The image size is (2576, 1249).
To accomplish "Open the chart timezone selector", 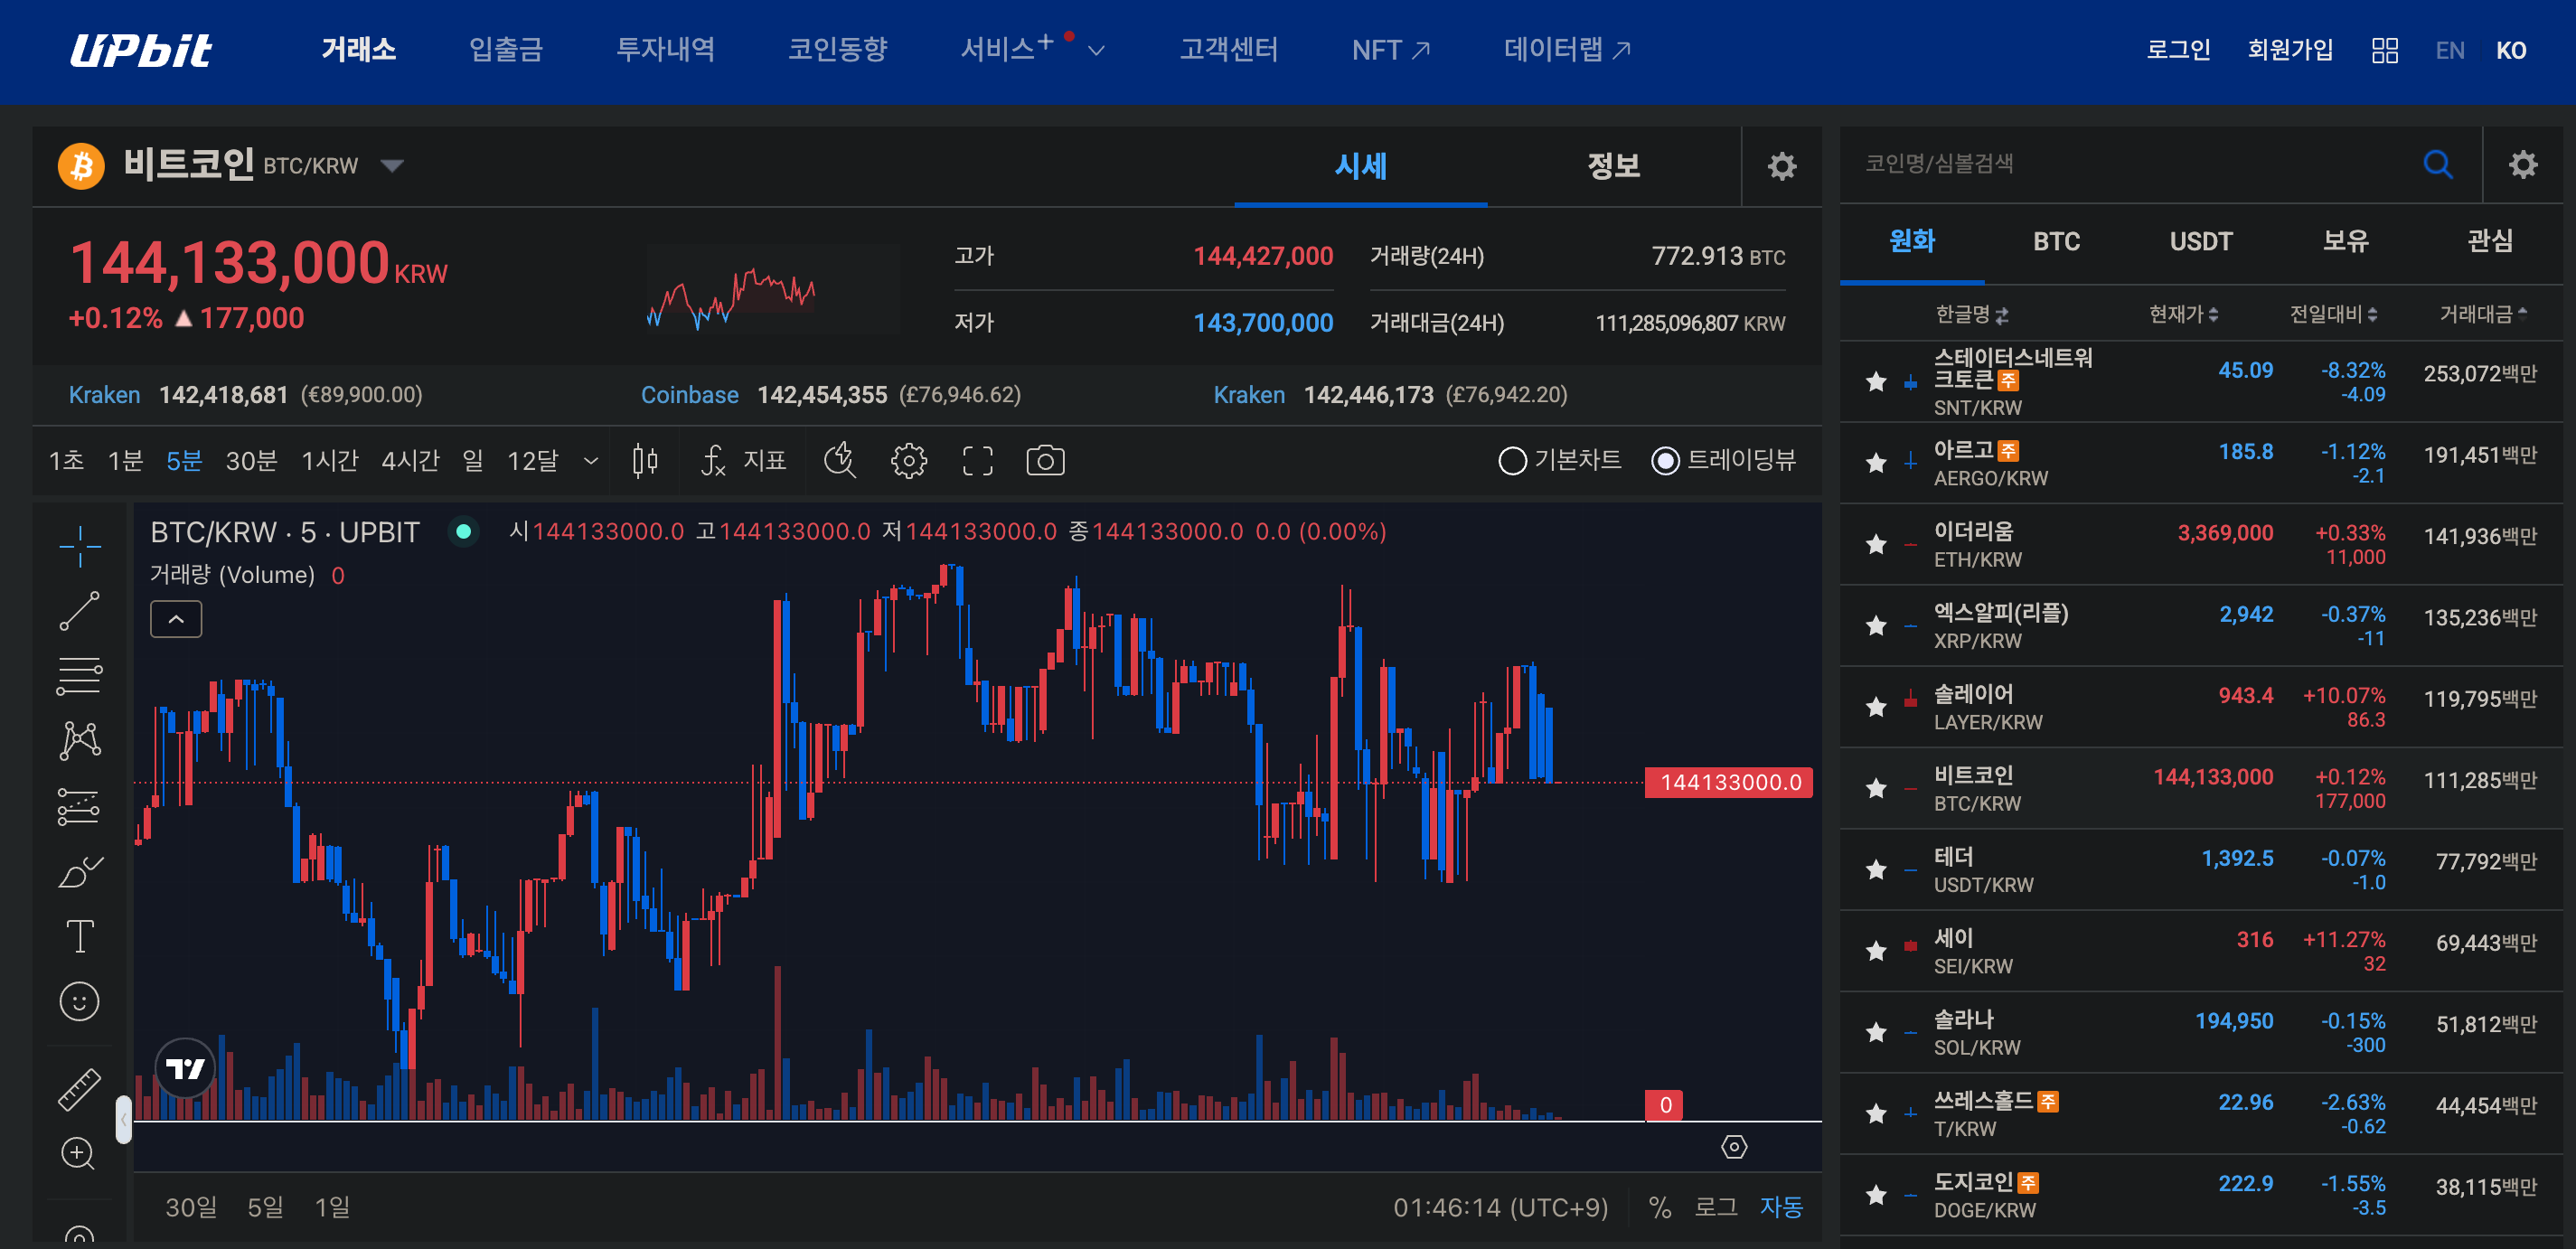I will tap(1500, 1207).
